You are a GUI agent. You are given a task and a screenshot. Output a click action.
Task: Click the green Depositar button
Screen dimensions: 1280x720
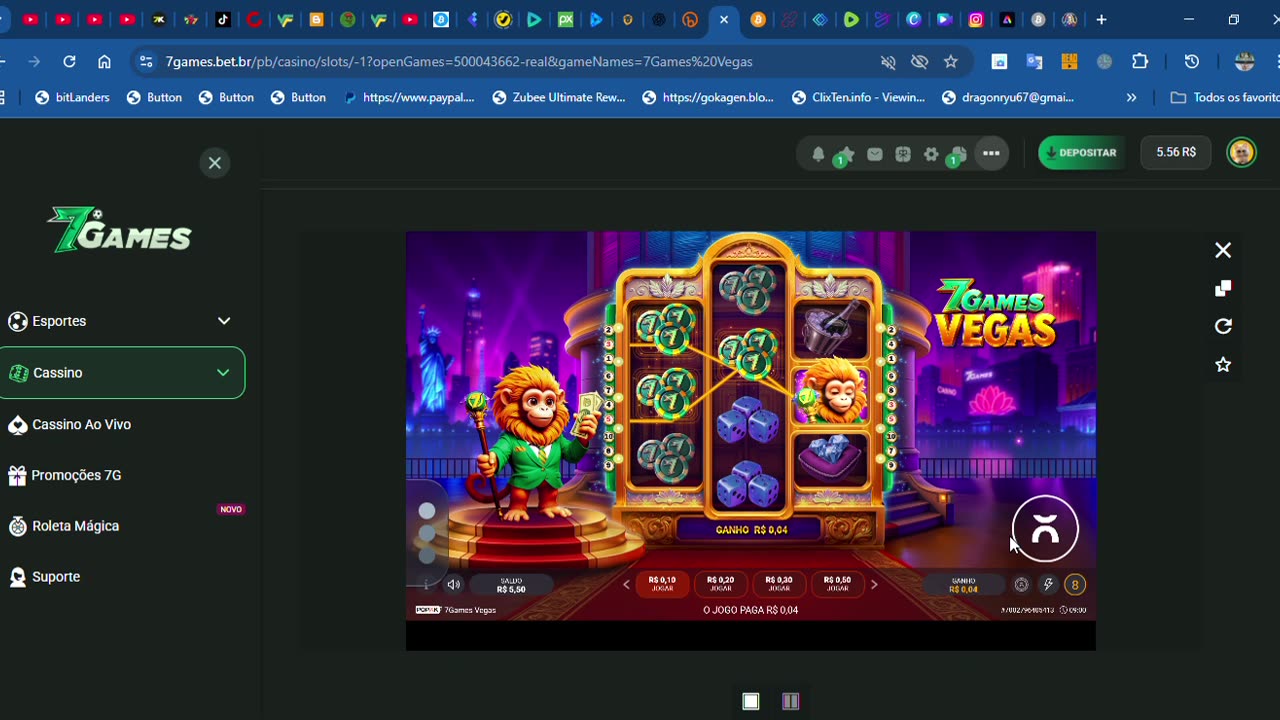pos(1081,153)
